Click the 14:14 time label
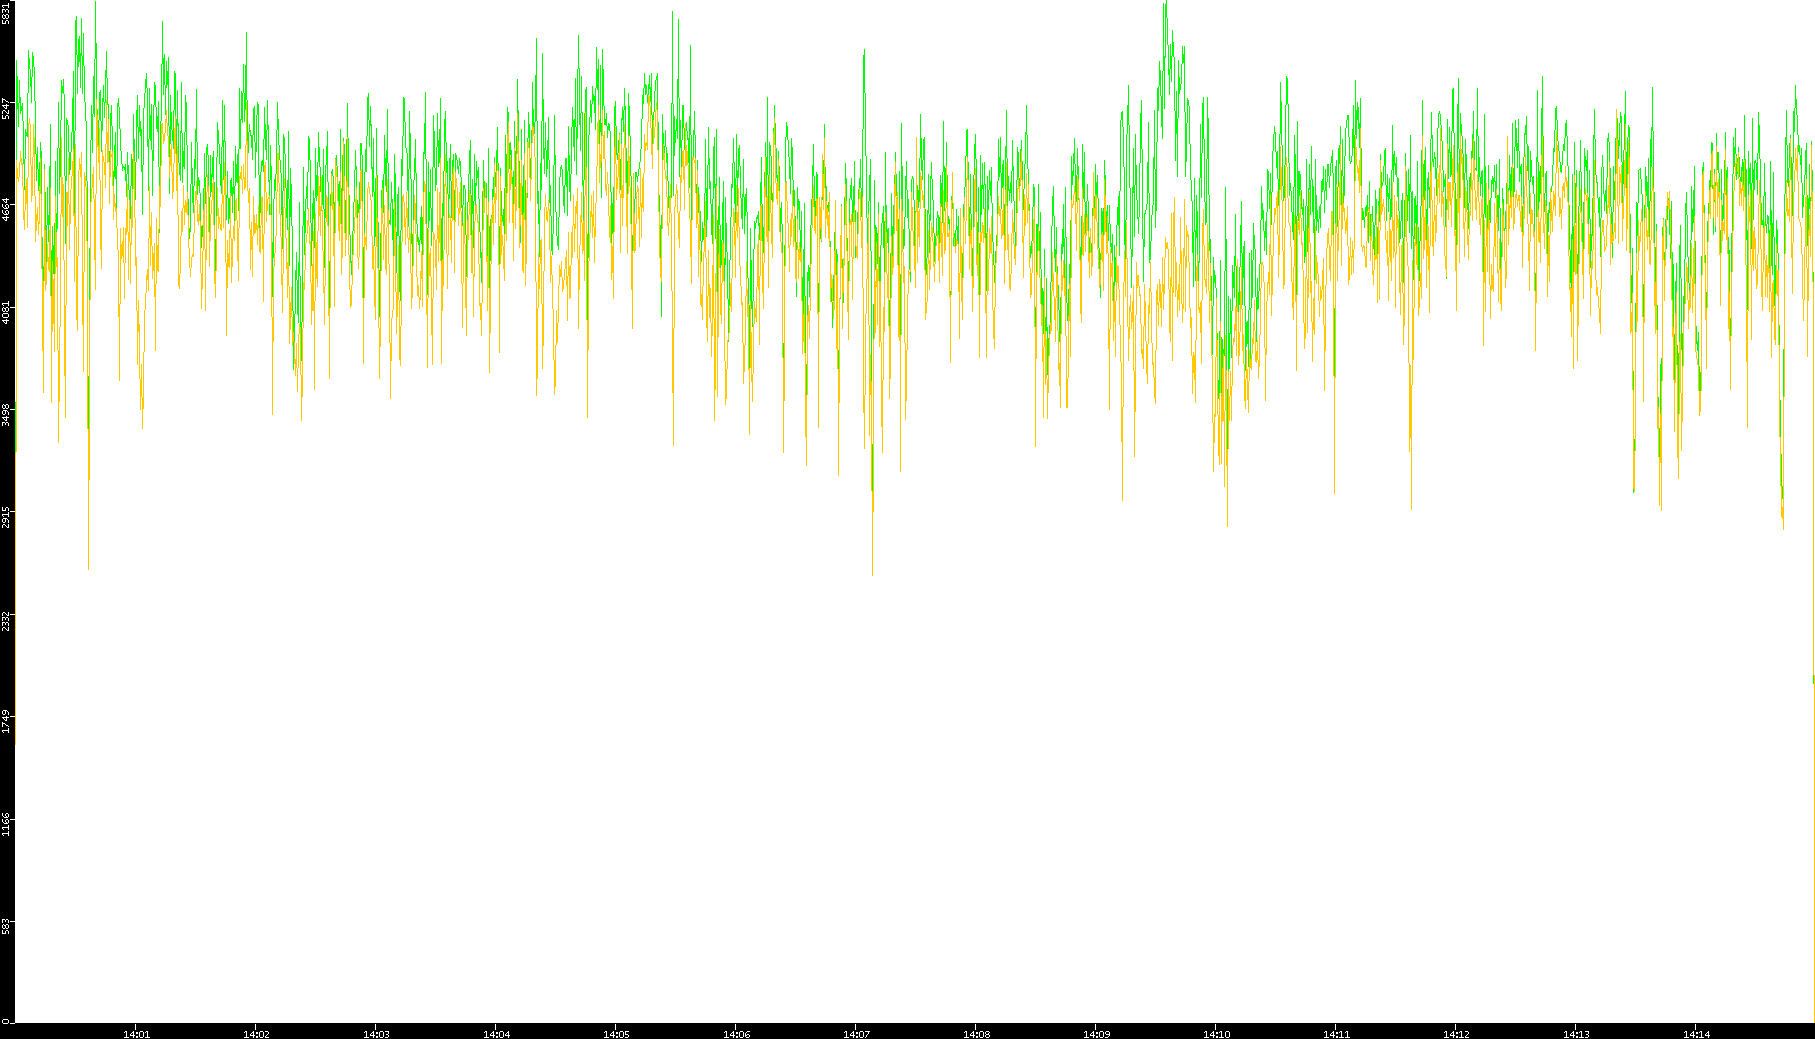The width and height of the screenshot is (1815, 1039). coord(1696,1034)
